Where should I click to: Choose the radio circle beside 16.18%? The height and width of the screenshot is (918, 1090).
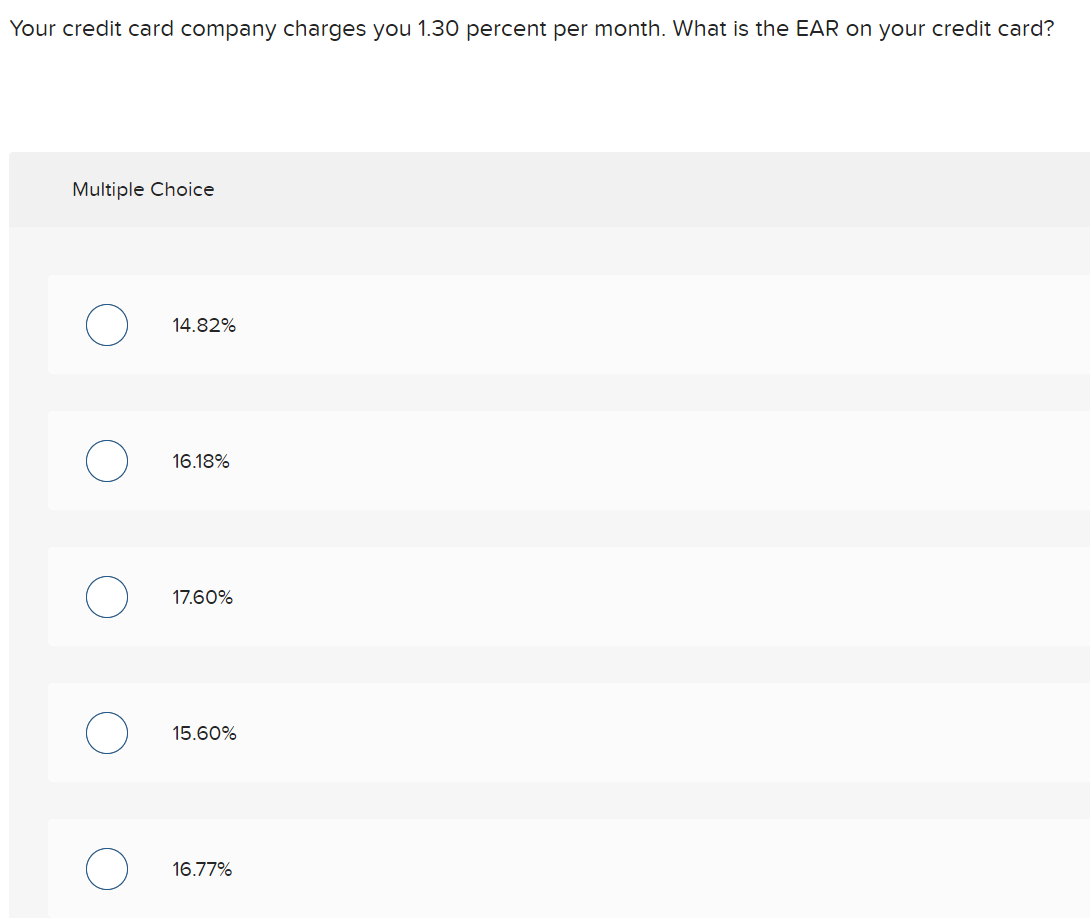[x=107, y=461]
